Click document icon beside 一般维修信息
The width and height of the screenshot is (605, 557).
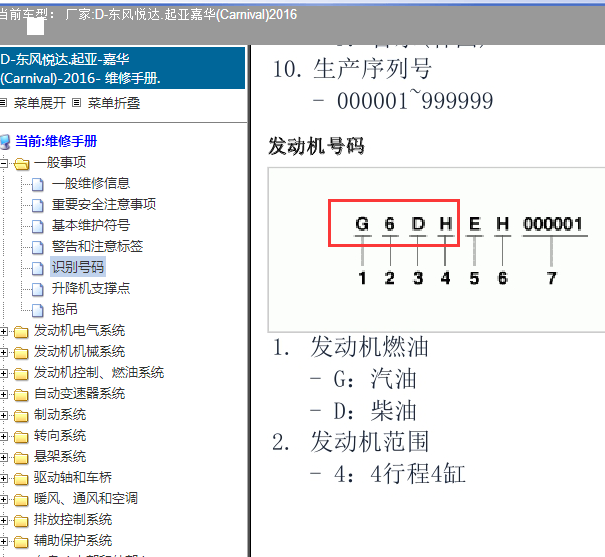(x=37, y=184)
